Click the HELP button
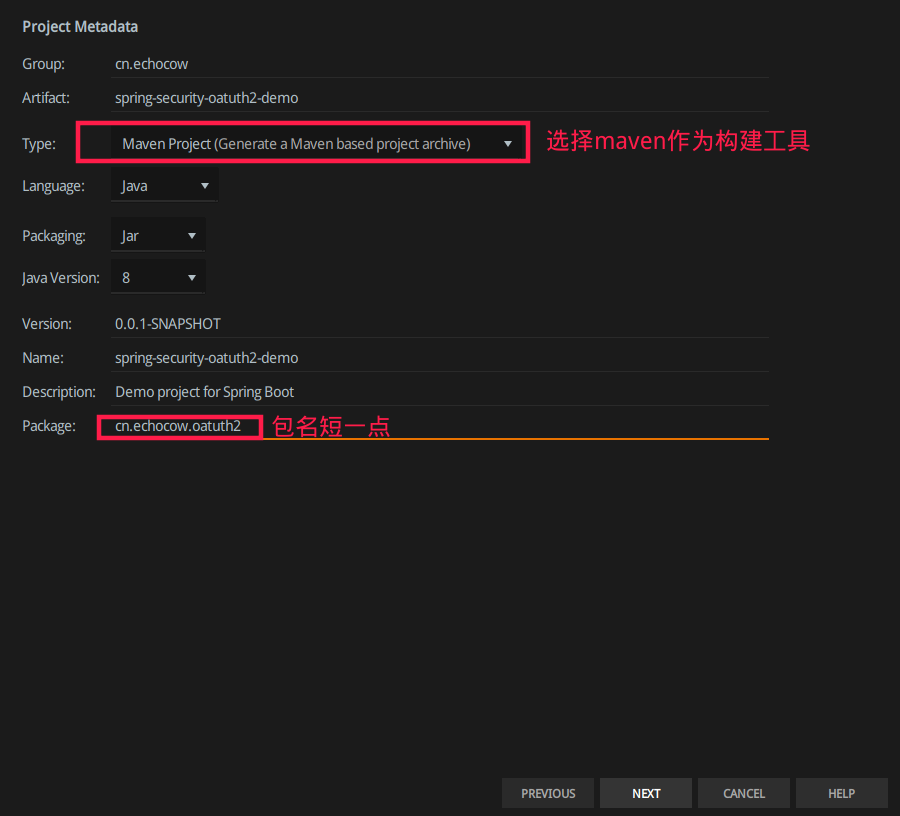 (x=841, y=792)
